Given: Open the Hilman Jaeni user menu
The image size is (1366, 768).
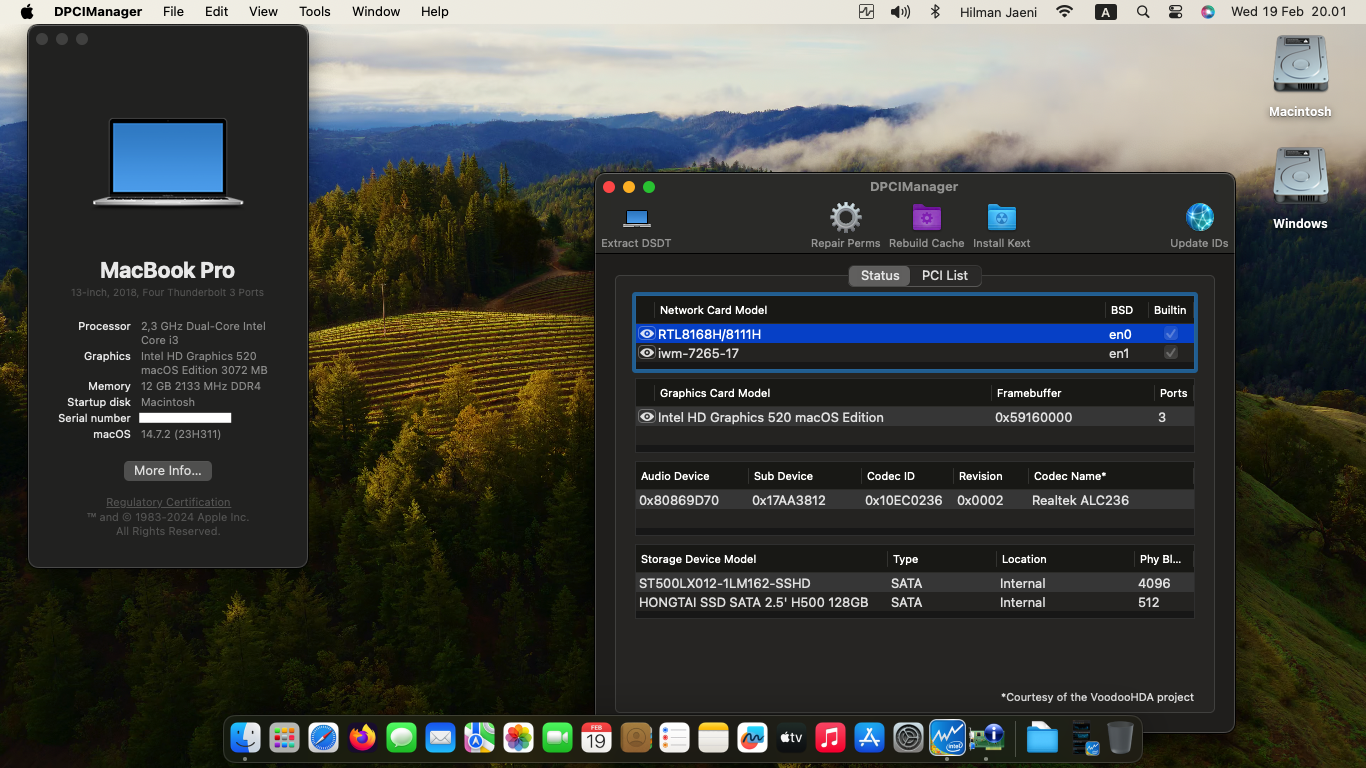Looking at the screenshot, I should [998, 12].
